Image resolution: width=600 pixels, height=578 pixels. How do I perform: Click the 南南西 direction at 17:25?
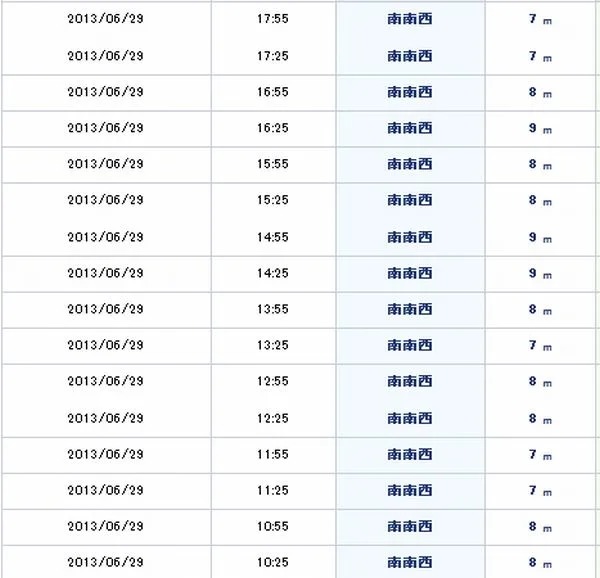coord(410,56)
